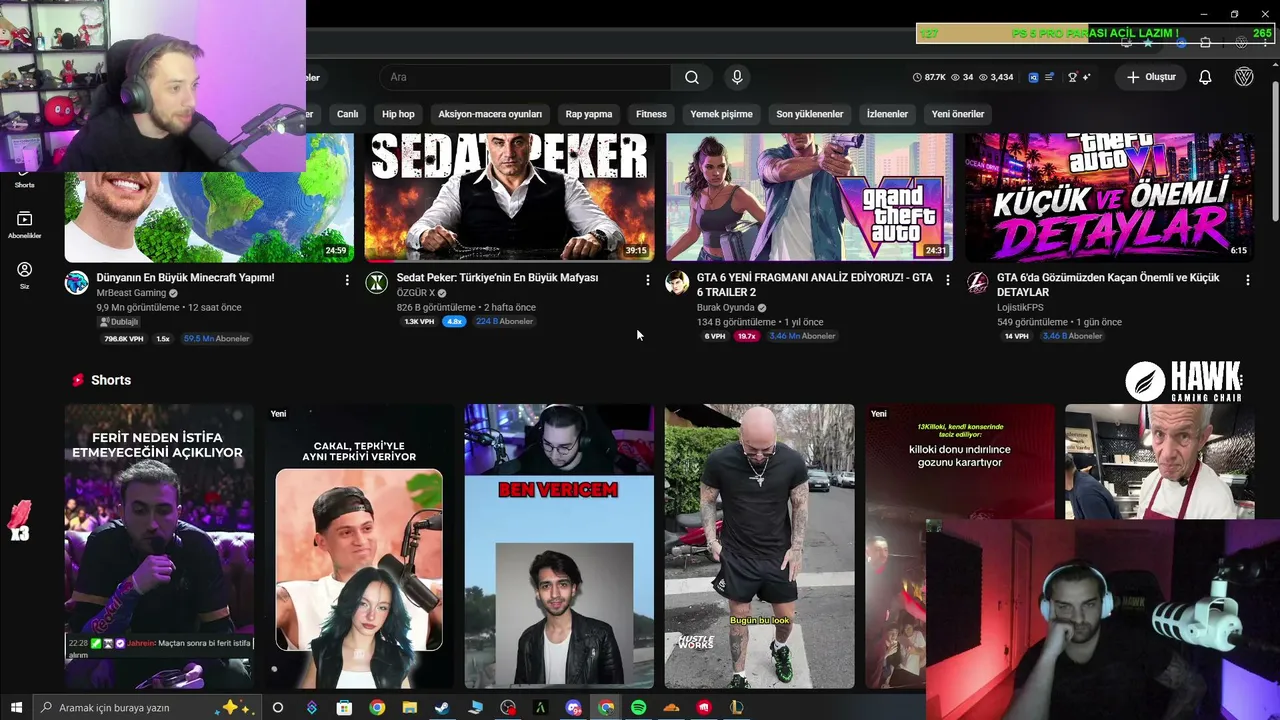Viewport: 1280px width, 720px height.
Task: Open options menu for Minecraft Yapımı video
Action: point(347,280)
